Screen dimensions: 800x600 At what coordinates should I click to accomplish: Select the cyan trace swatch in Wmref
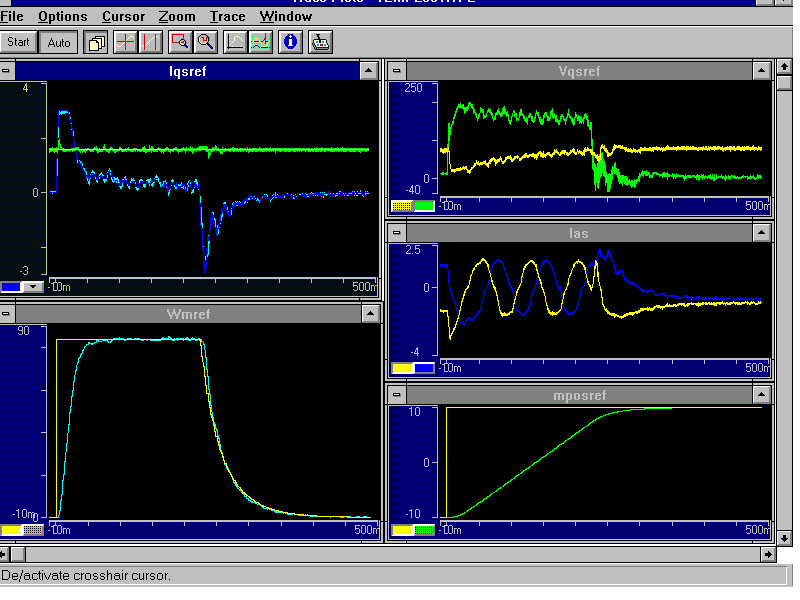pos(33,530)
